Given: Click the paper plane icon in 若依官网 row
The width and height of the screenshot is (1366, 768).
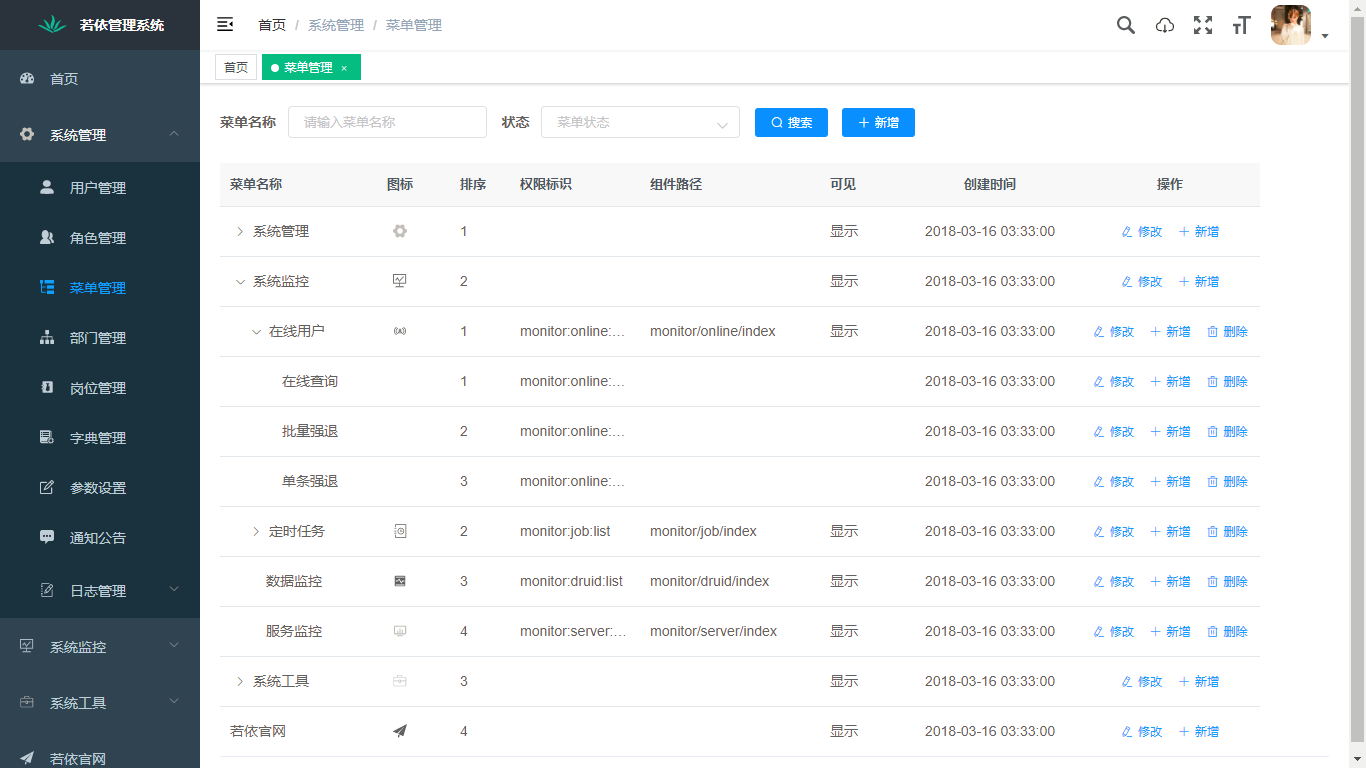Looking at the screenshot, I should click(400, 731).
